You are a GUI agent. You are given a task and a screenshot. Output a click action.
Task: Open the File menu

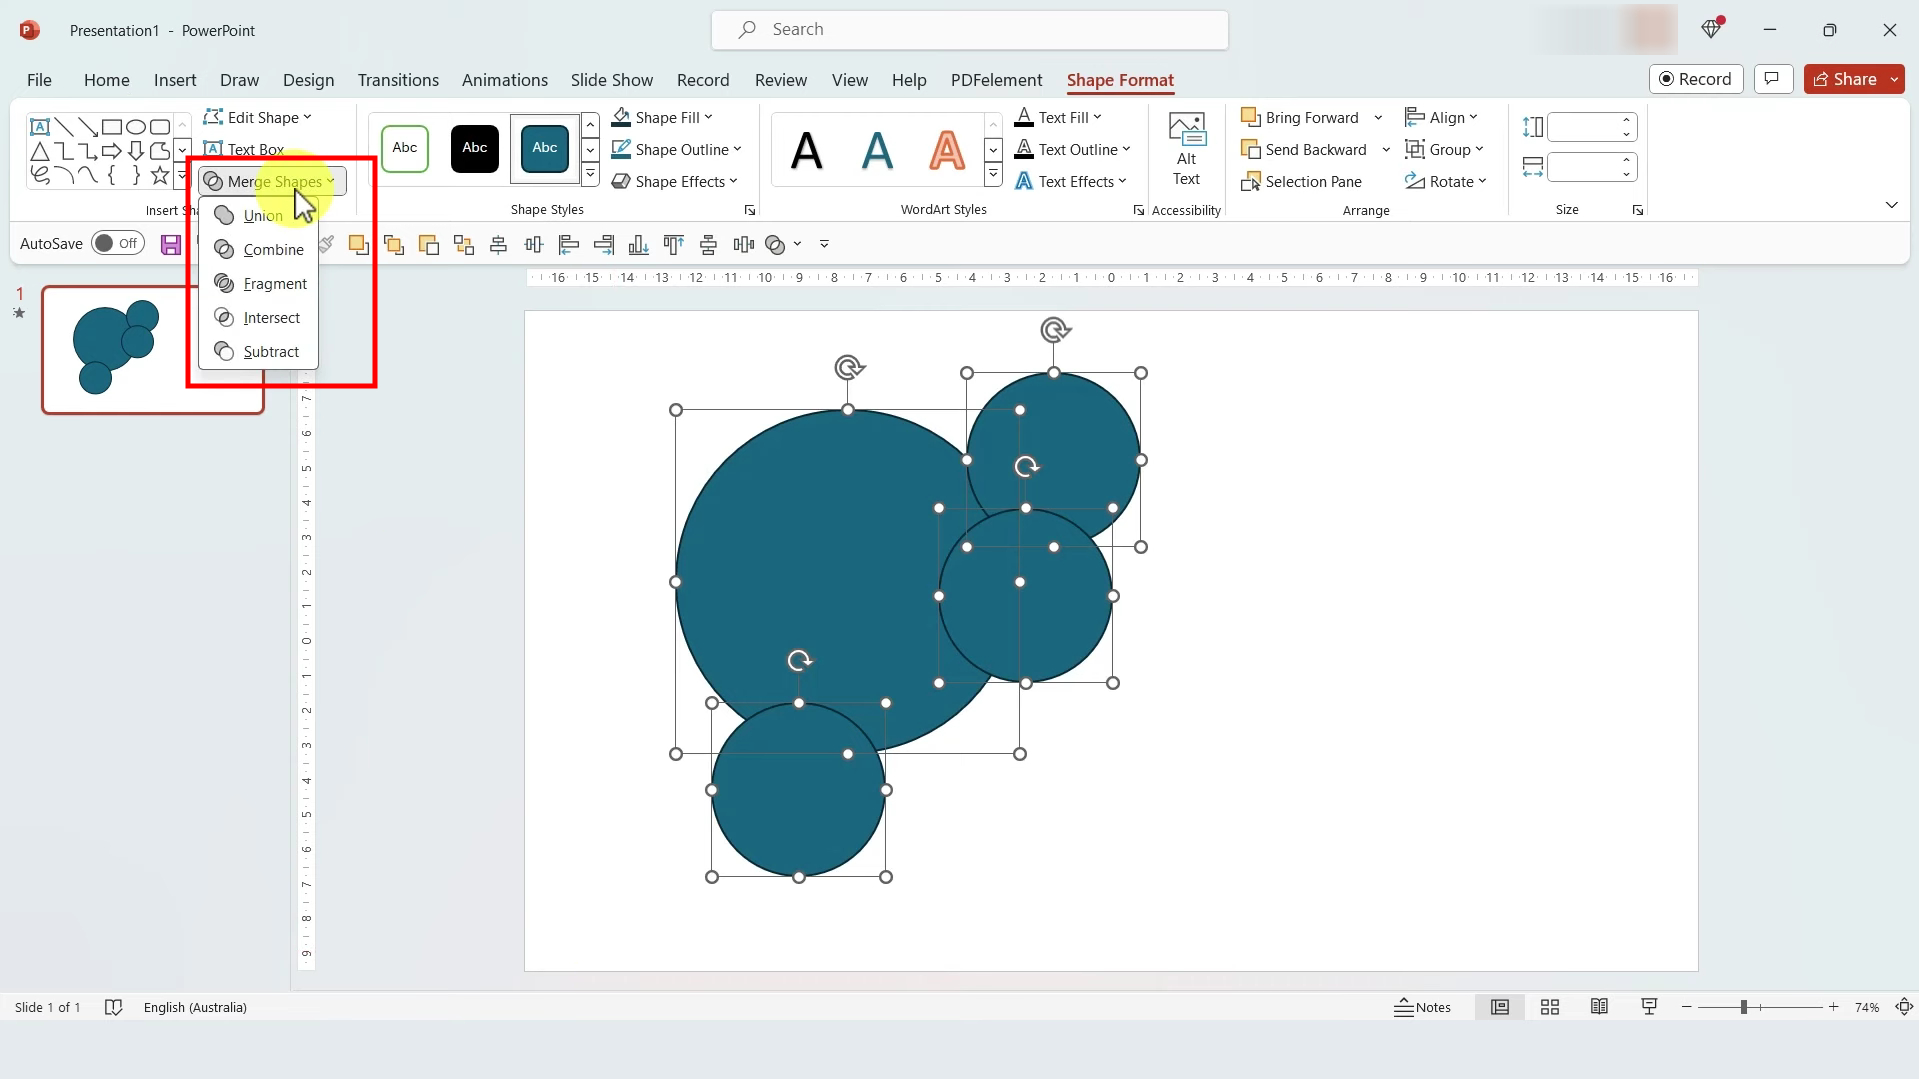[x=39, y=80]
